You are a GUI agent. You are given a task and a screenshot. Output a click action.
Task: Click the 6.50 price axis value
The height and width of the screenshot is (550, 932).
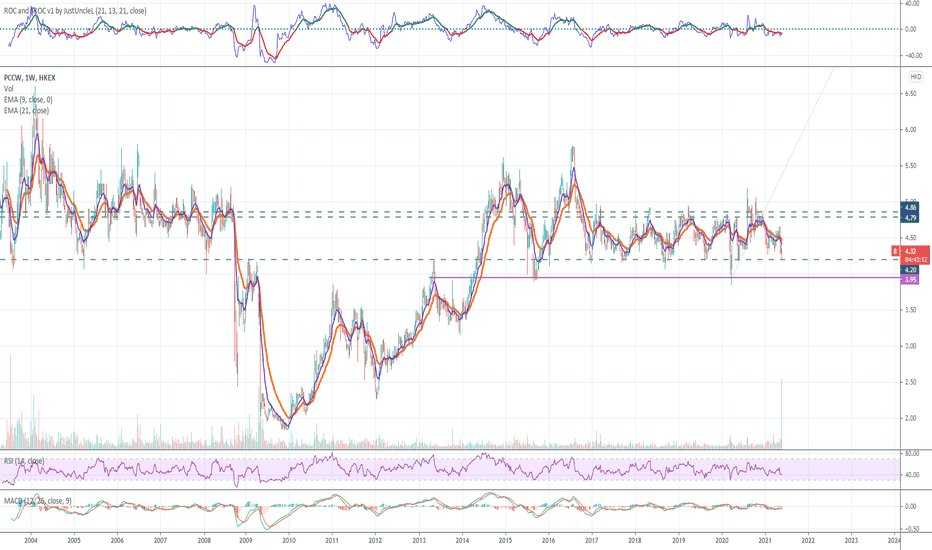[x=910, y=94]
